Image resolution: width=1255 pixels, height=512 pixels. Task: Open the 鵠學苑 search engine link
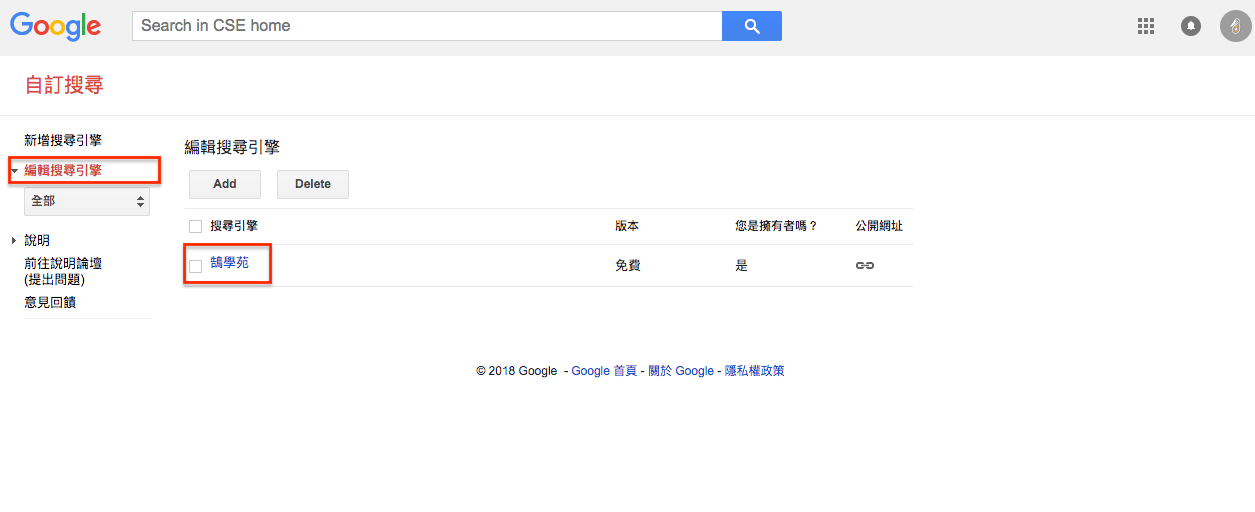229,264
